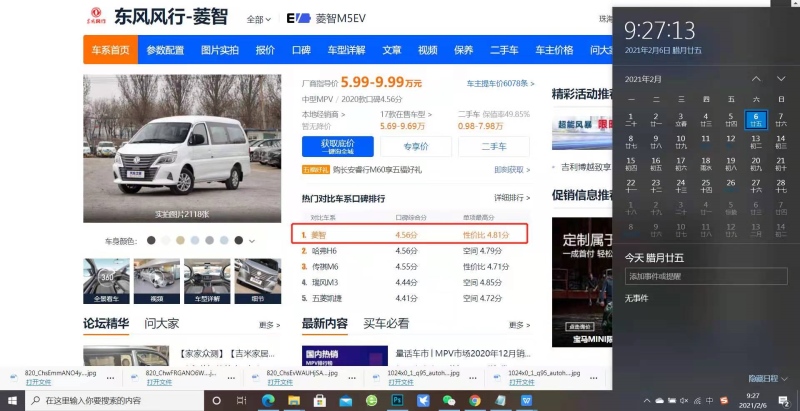Open options for 820_ChsEvWAUHjSA download
Viewport: 800px width, 411px height.
352,378
